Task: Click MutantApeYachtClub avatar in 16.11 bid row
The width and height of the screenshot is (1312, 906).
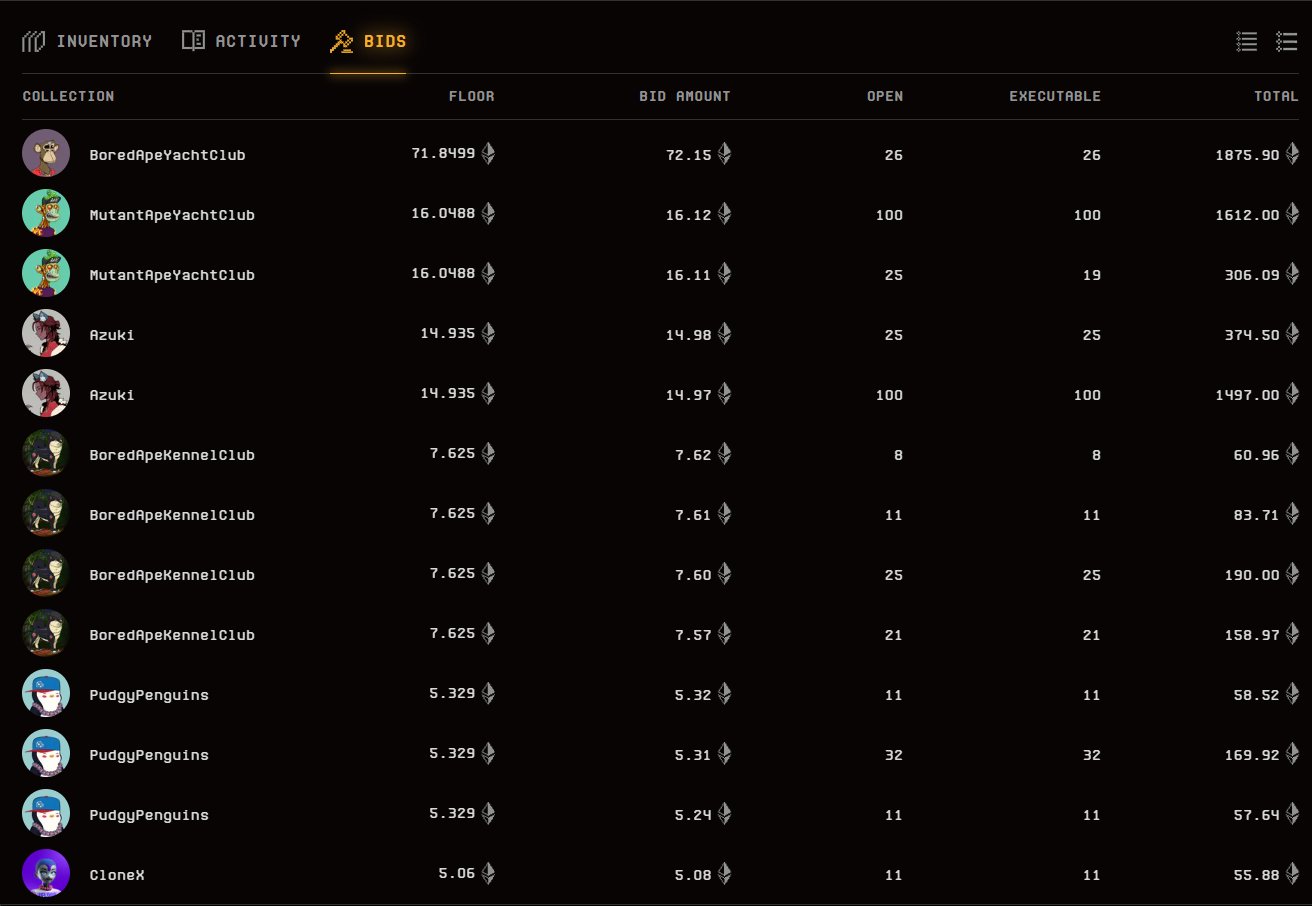Action: point(46,274)
